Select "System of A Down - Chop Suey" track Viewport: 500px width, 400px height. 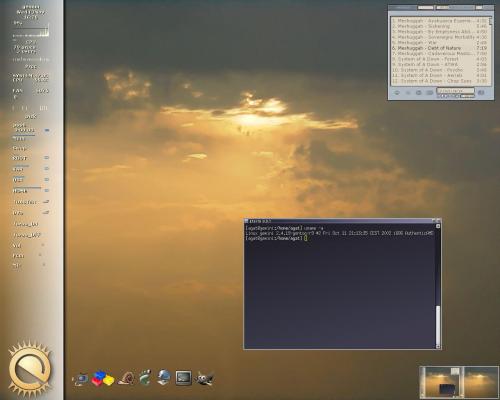439,81
